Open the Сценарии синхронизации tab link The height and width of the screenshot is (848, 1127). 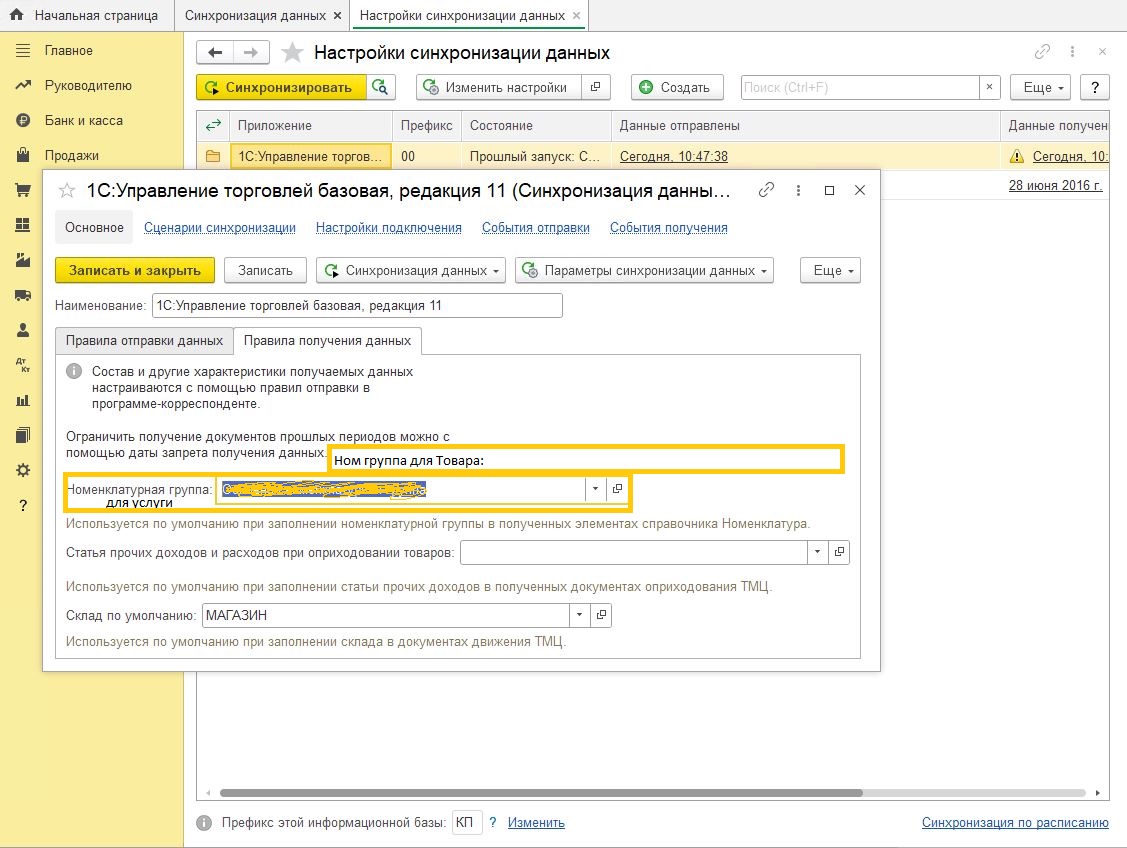220,227
